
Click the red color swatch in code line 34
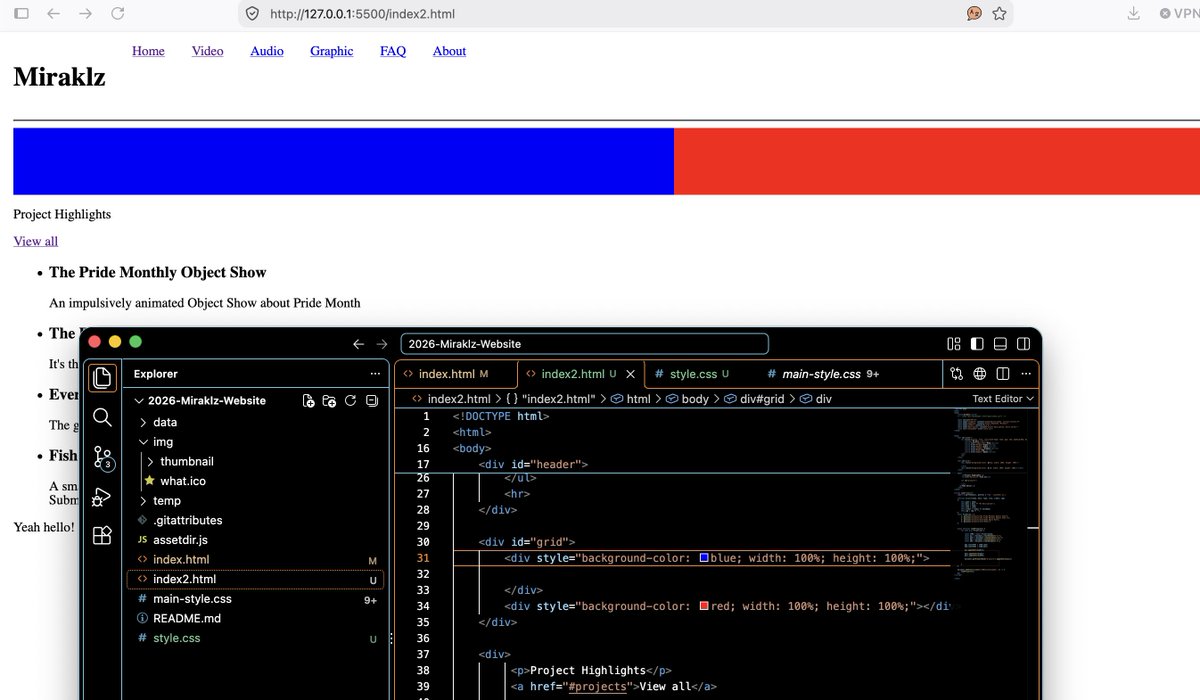pyautogui.click(x=704, y=606)
